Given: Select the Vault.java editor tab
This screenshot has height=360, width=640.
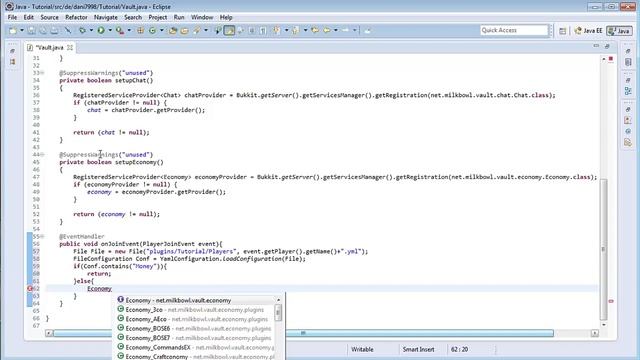Looking at the screenshot, I should tap(49, 48).
